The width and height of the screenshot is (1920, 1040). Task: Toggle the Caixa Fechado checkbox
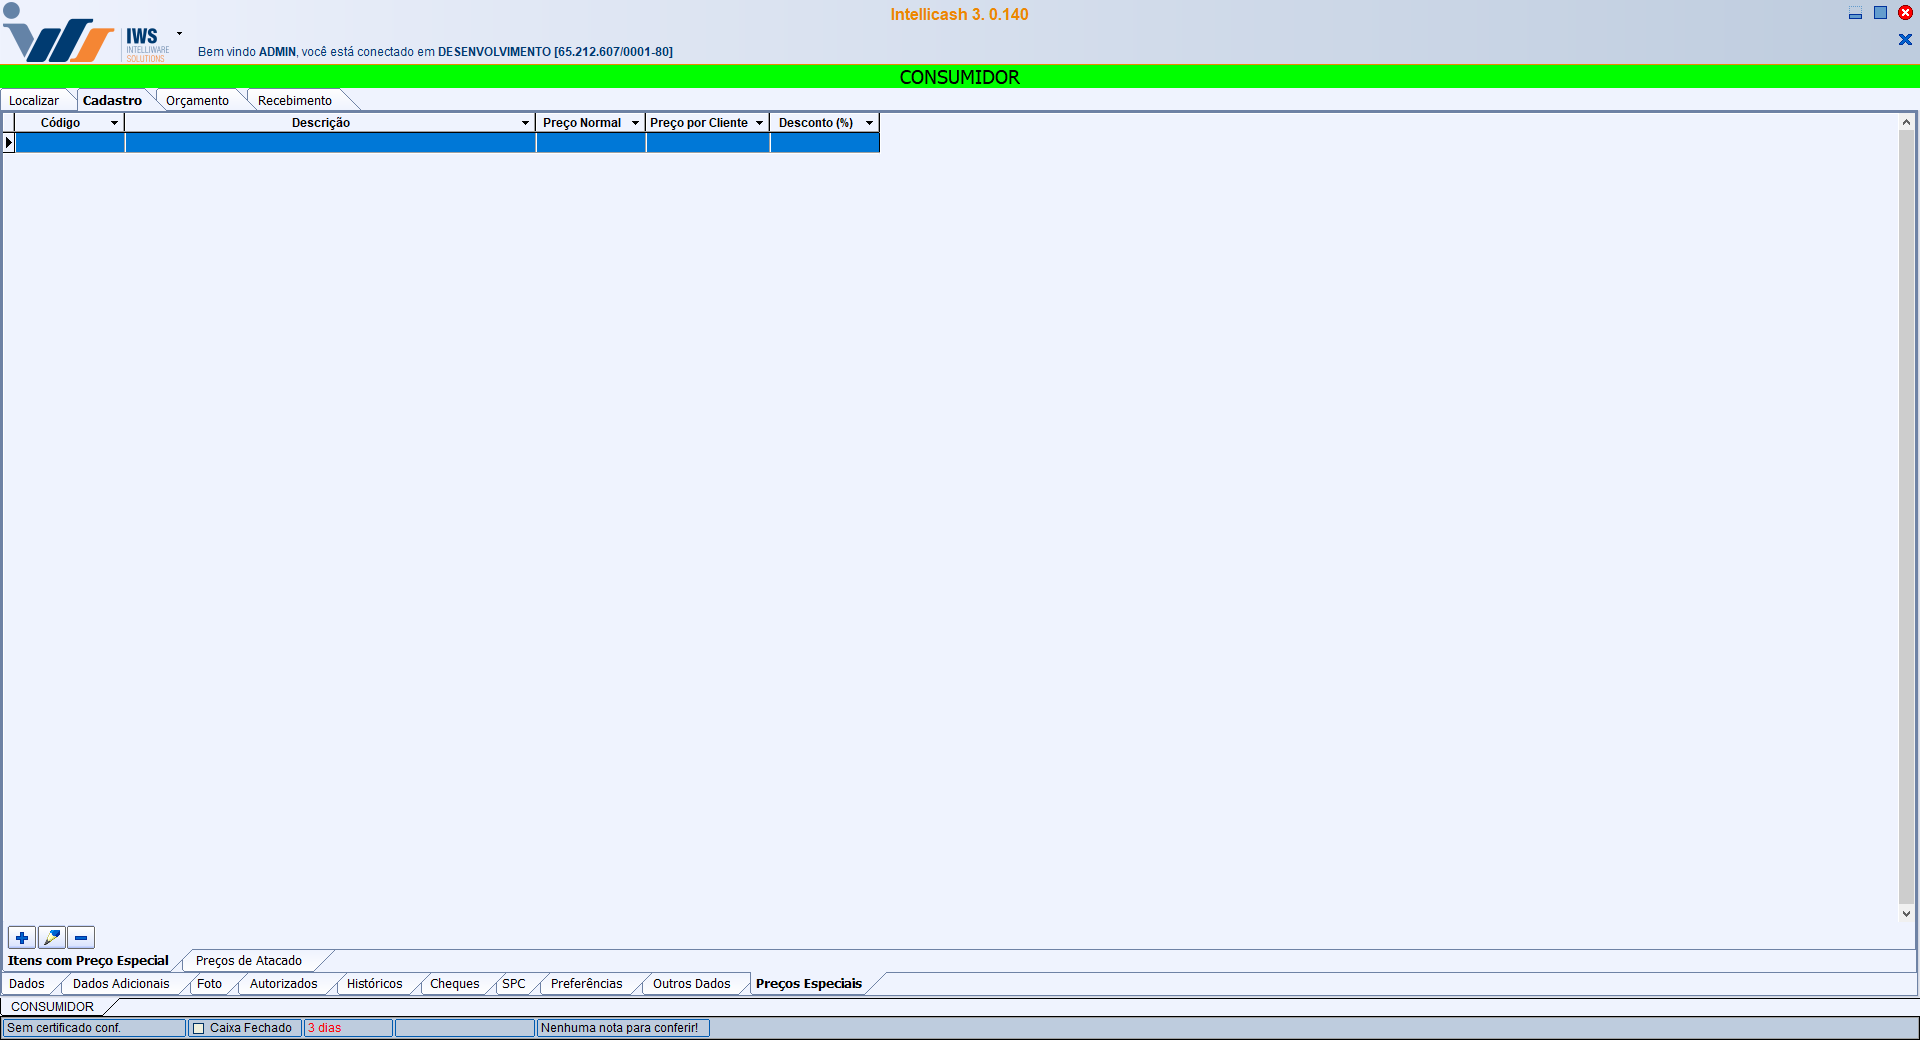(198, 1028)
